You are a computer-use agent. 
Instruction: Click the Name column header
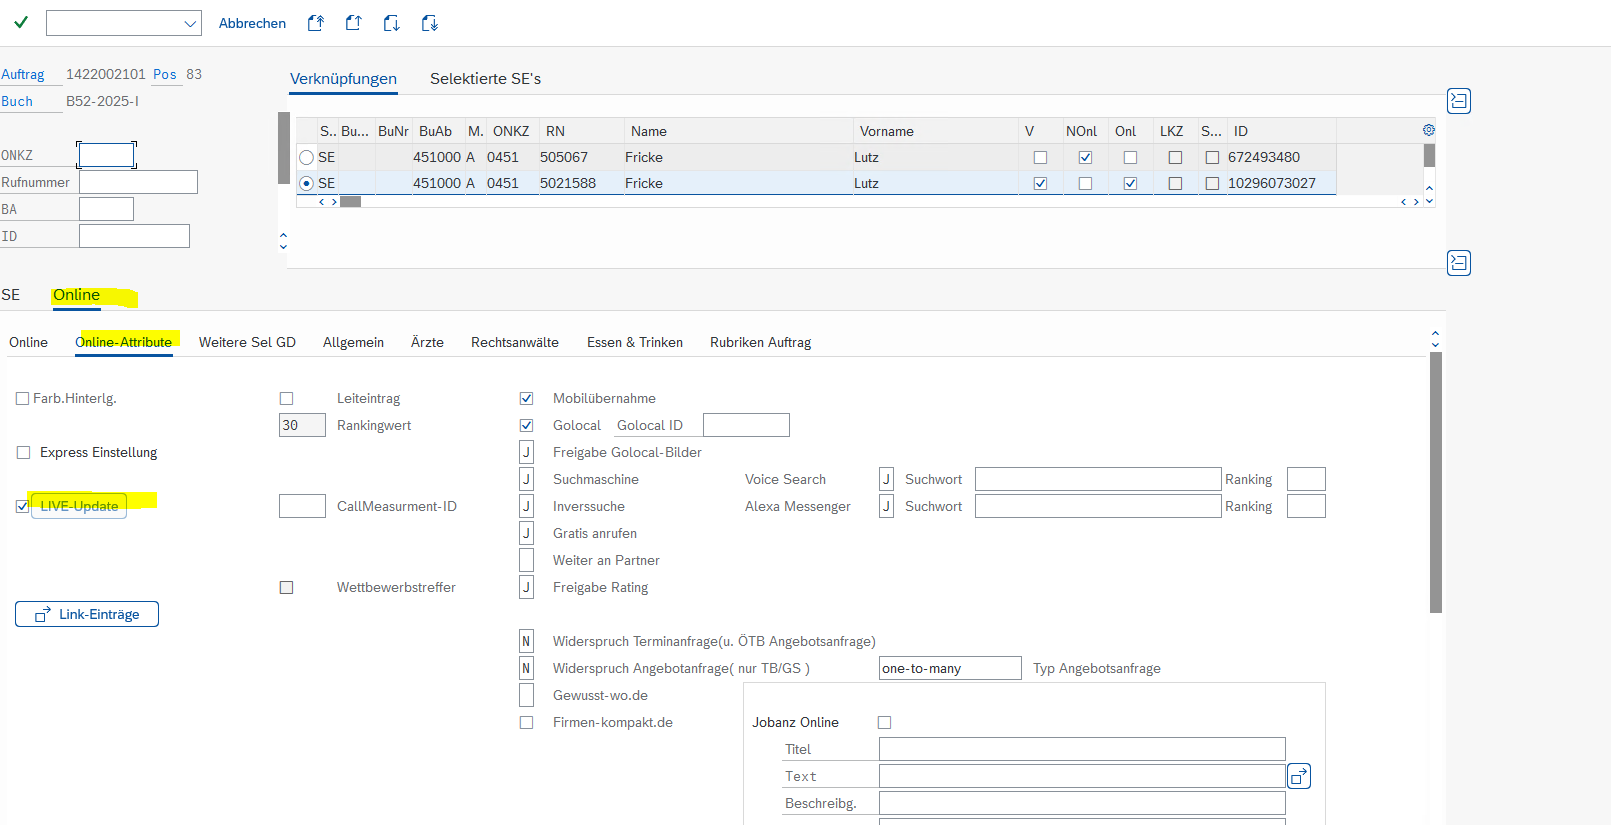(x=648, y=131)
